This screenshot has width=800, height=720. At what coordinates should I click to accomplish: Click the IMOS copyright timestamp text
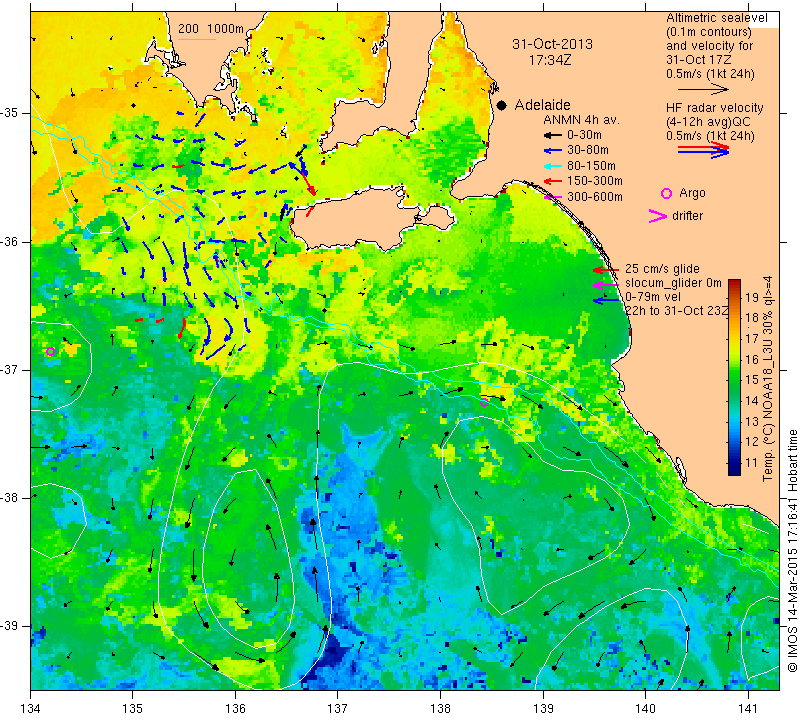tap(792, 551)
